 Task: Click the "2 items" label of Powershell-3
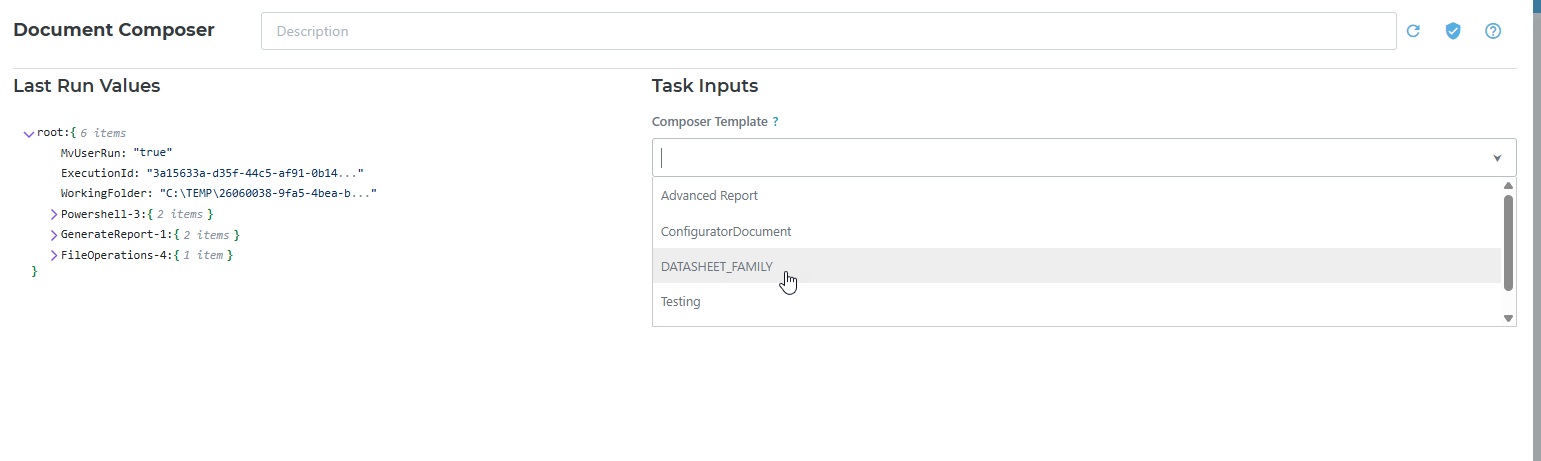pyautogui.click(x=180, y=215)
